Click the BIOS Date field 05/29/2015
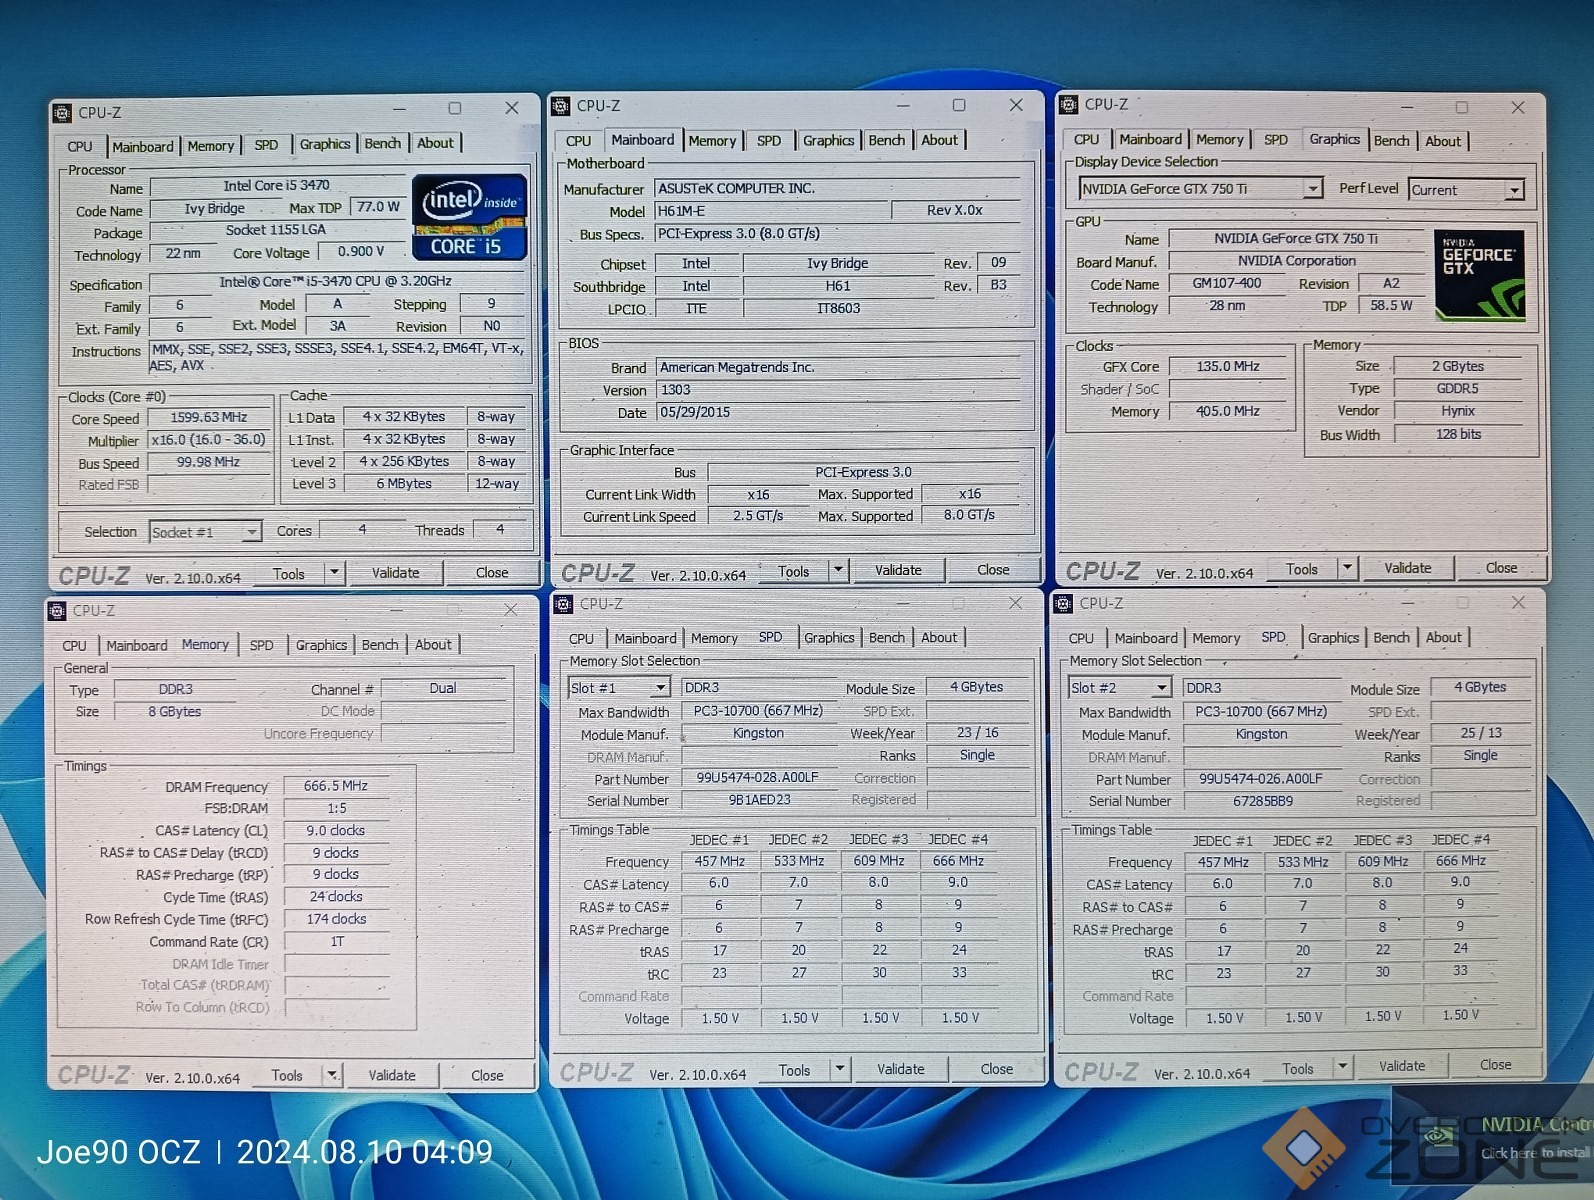 click(x=838, y=412)
